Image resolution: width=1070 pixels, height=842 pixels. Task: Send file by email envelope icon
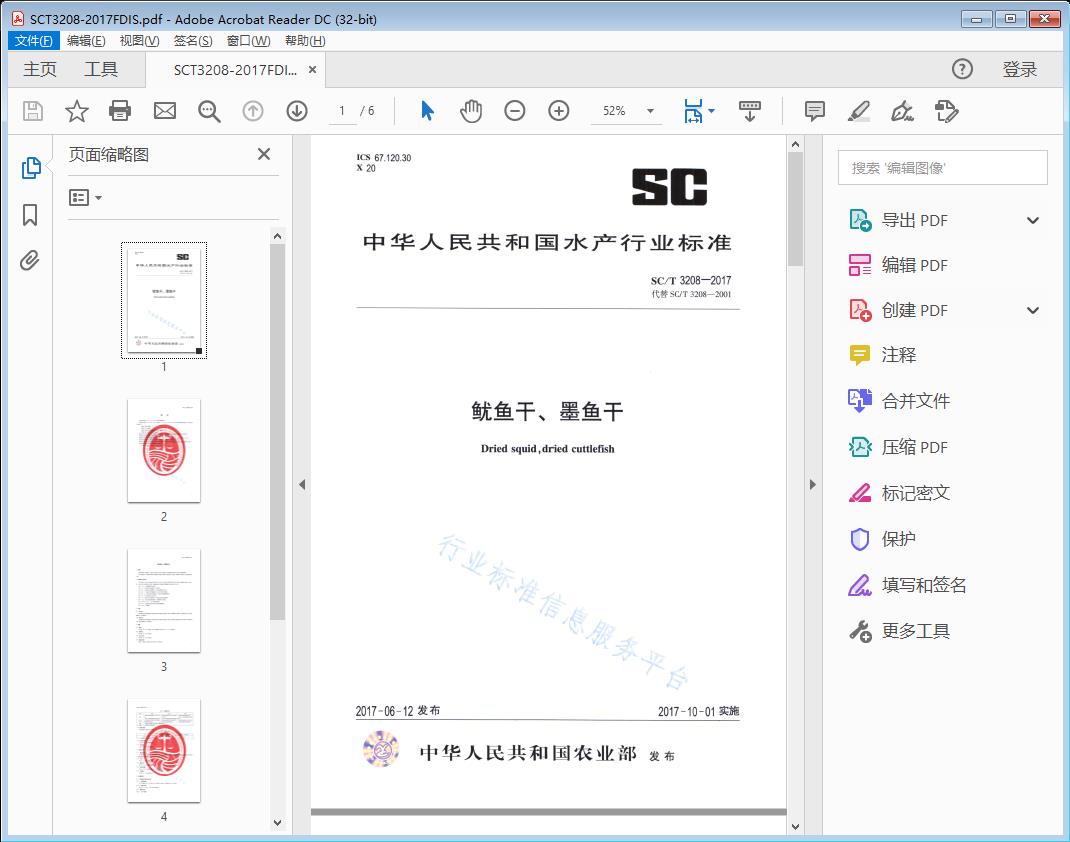pyautogui.click(x=165, y=111)
